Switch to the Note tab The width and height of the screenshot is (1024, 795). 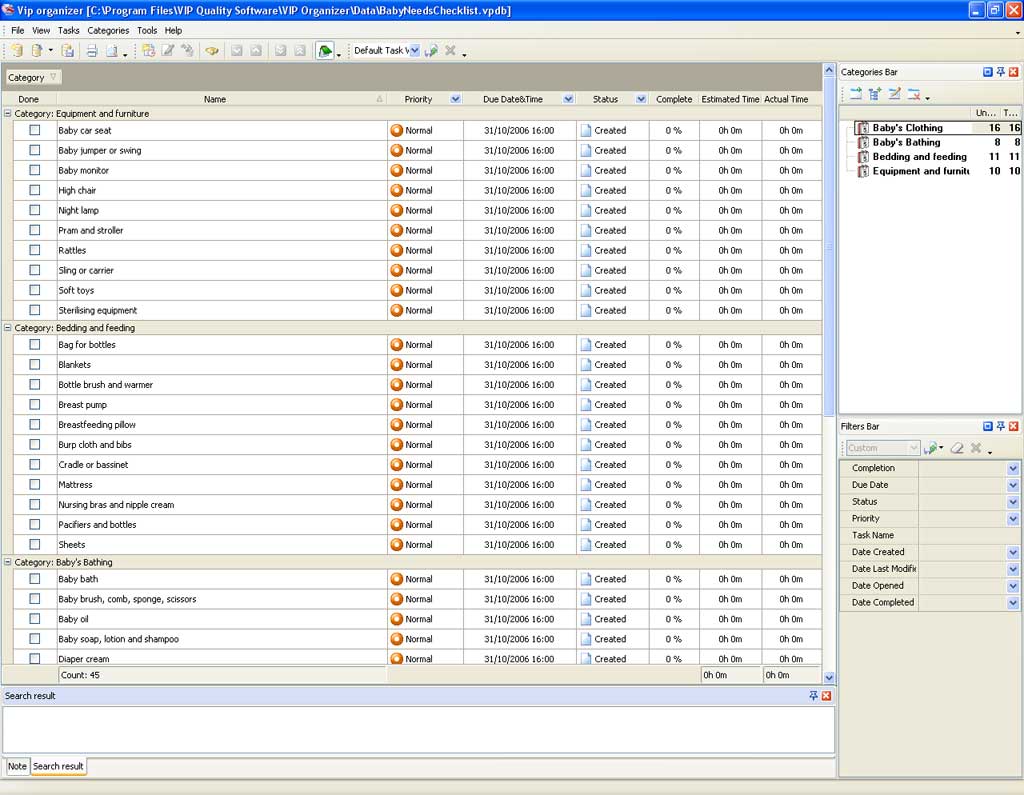[x=17, y=766]
